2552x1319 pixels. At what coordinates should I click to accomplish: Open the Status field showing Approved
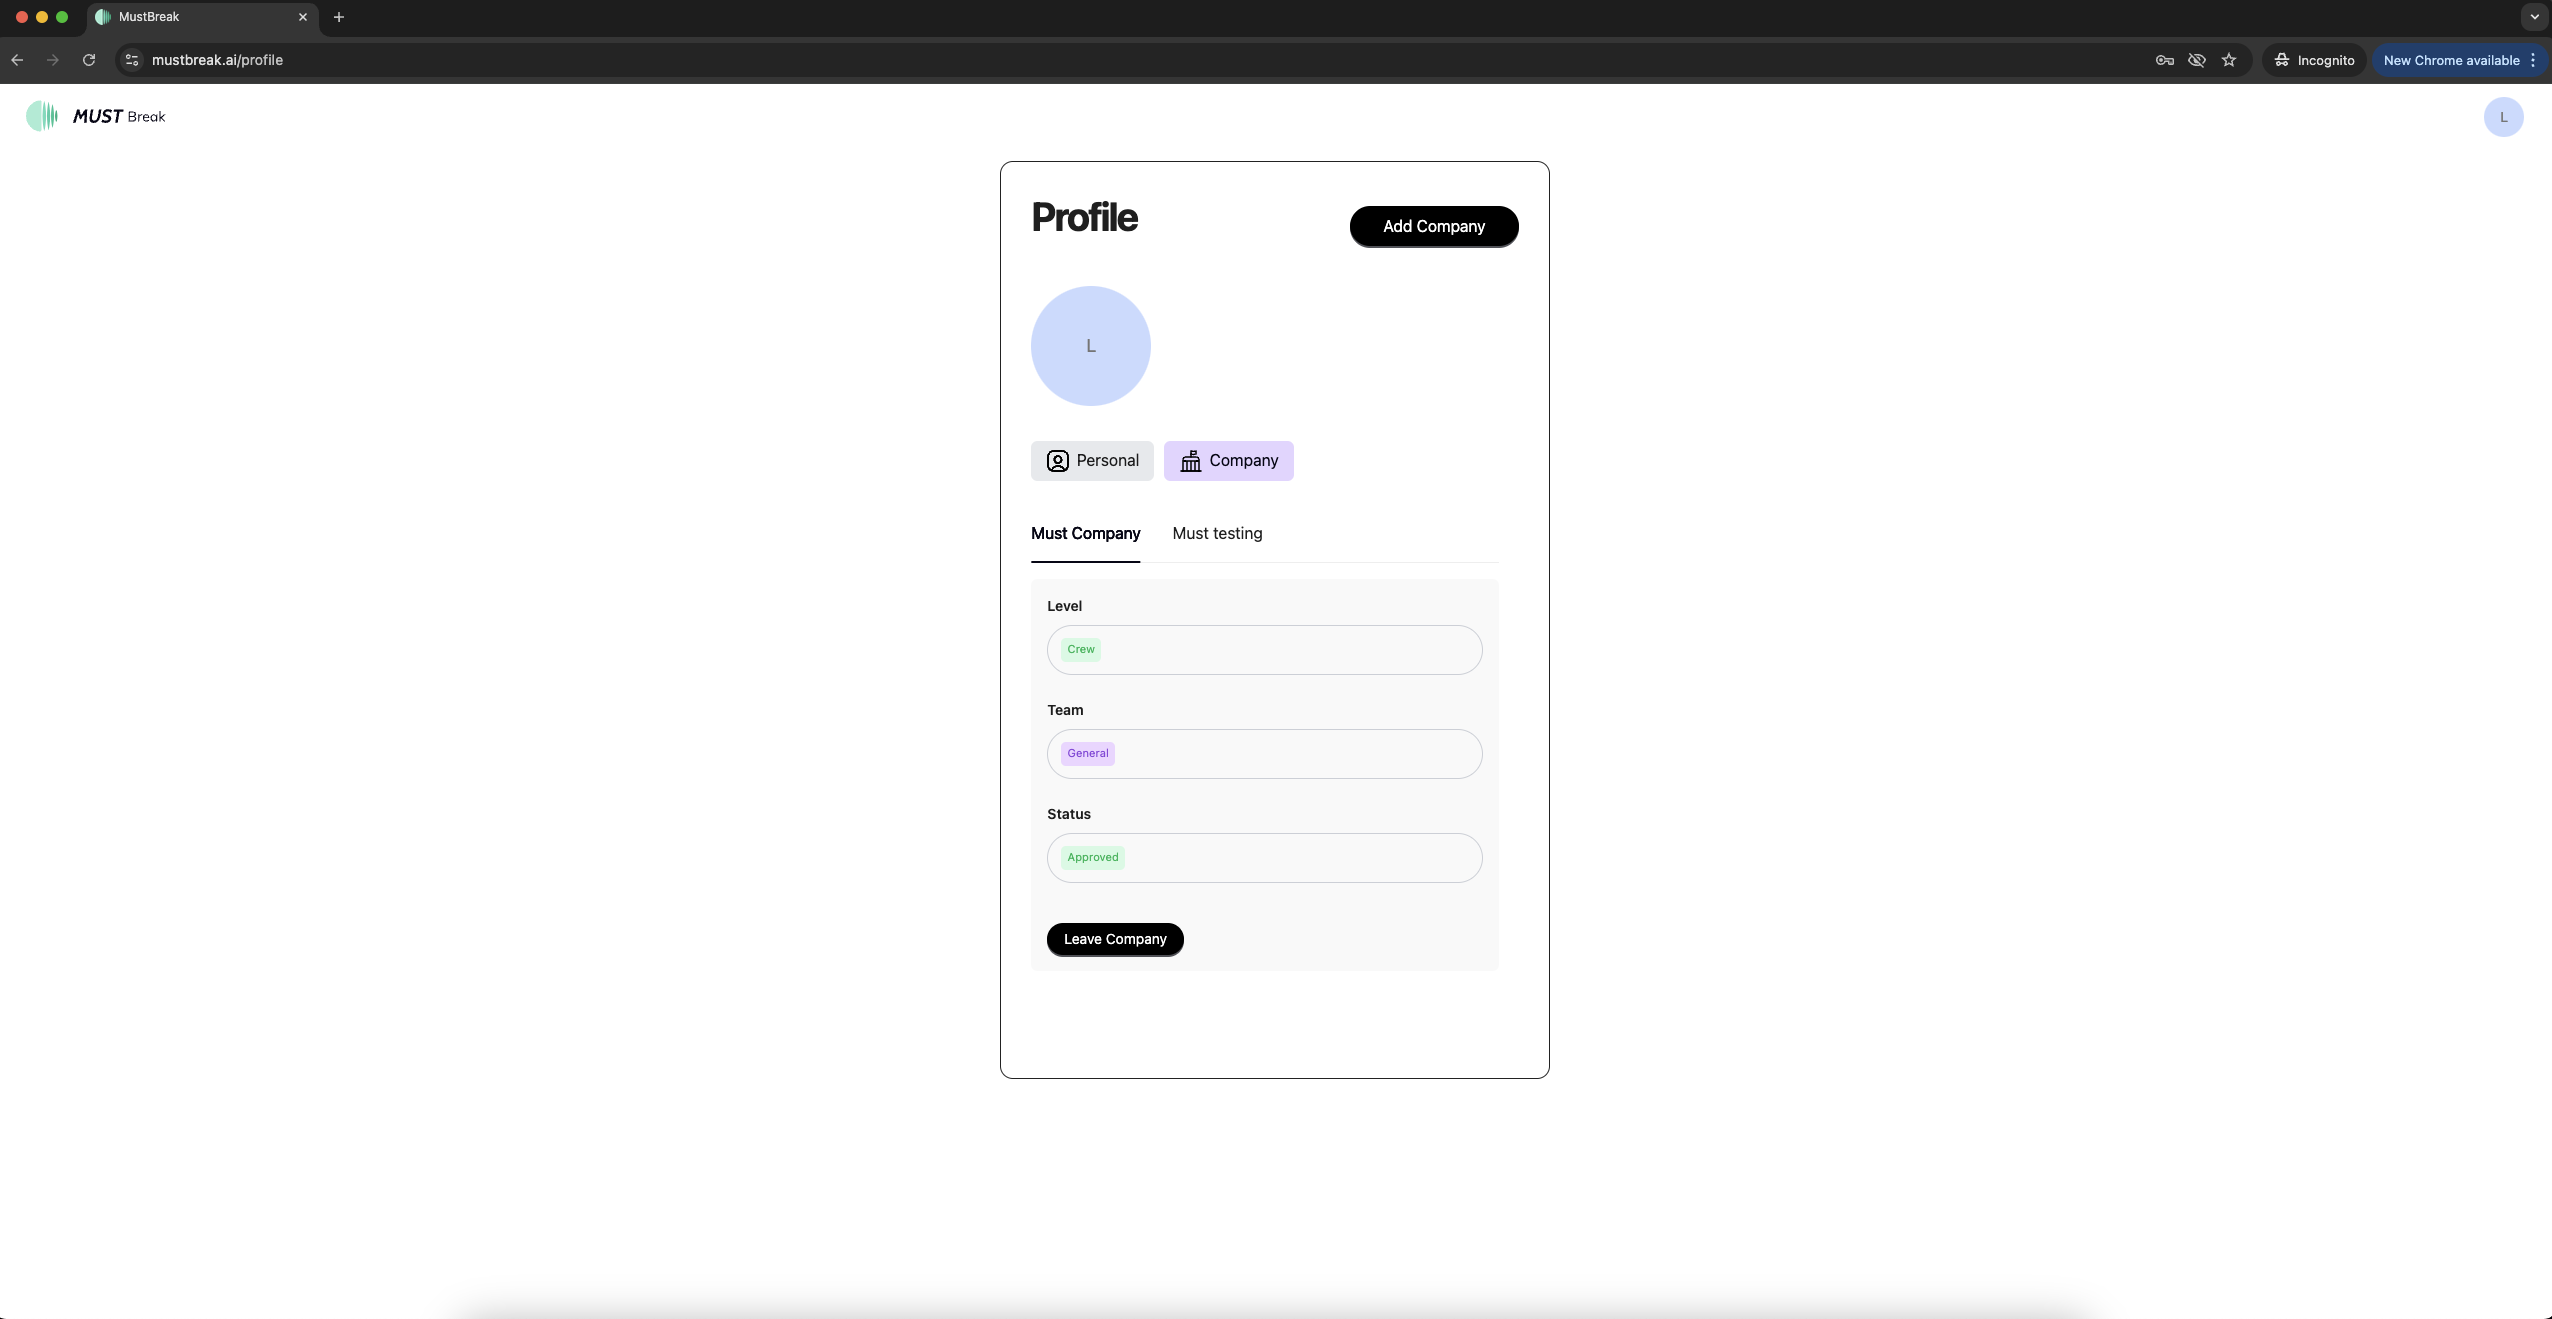1265,858
